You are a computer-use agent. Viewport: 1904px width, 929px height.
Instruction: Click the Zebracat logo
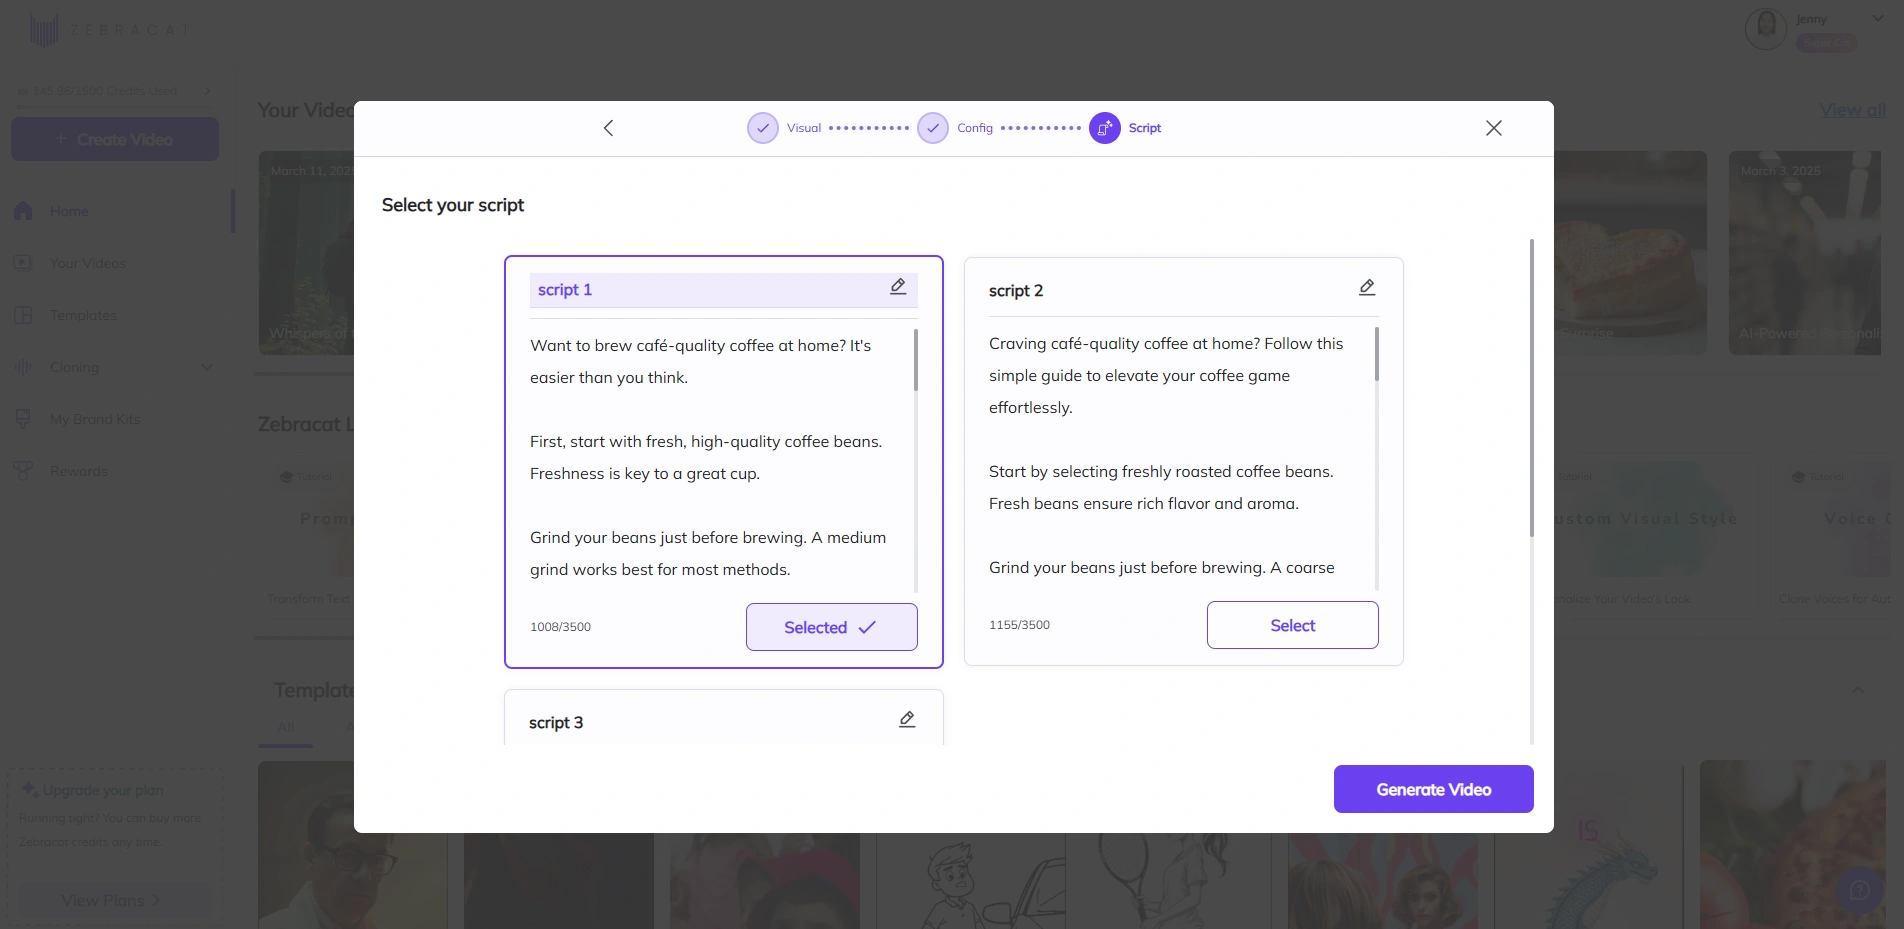110,30
